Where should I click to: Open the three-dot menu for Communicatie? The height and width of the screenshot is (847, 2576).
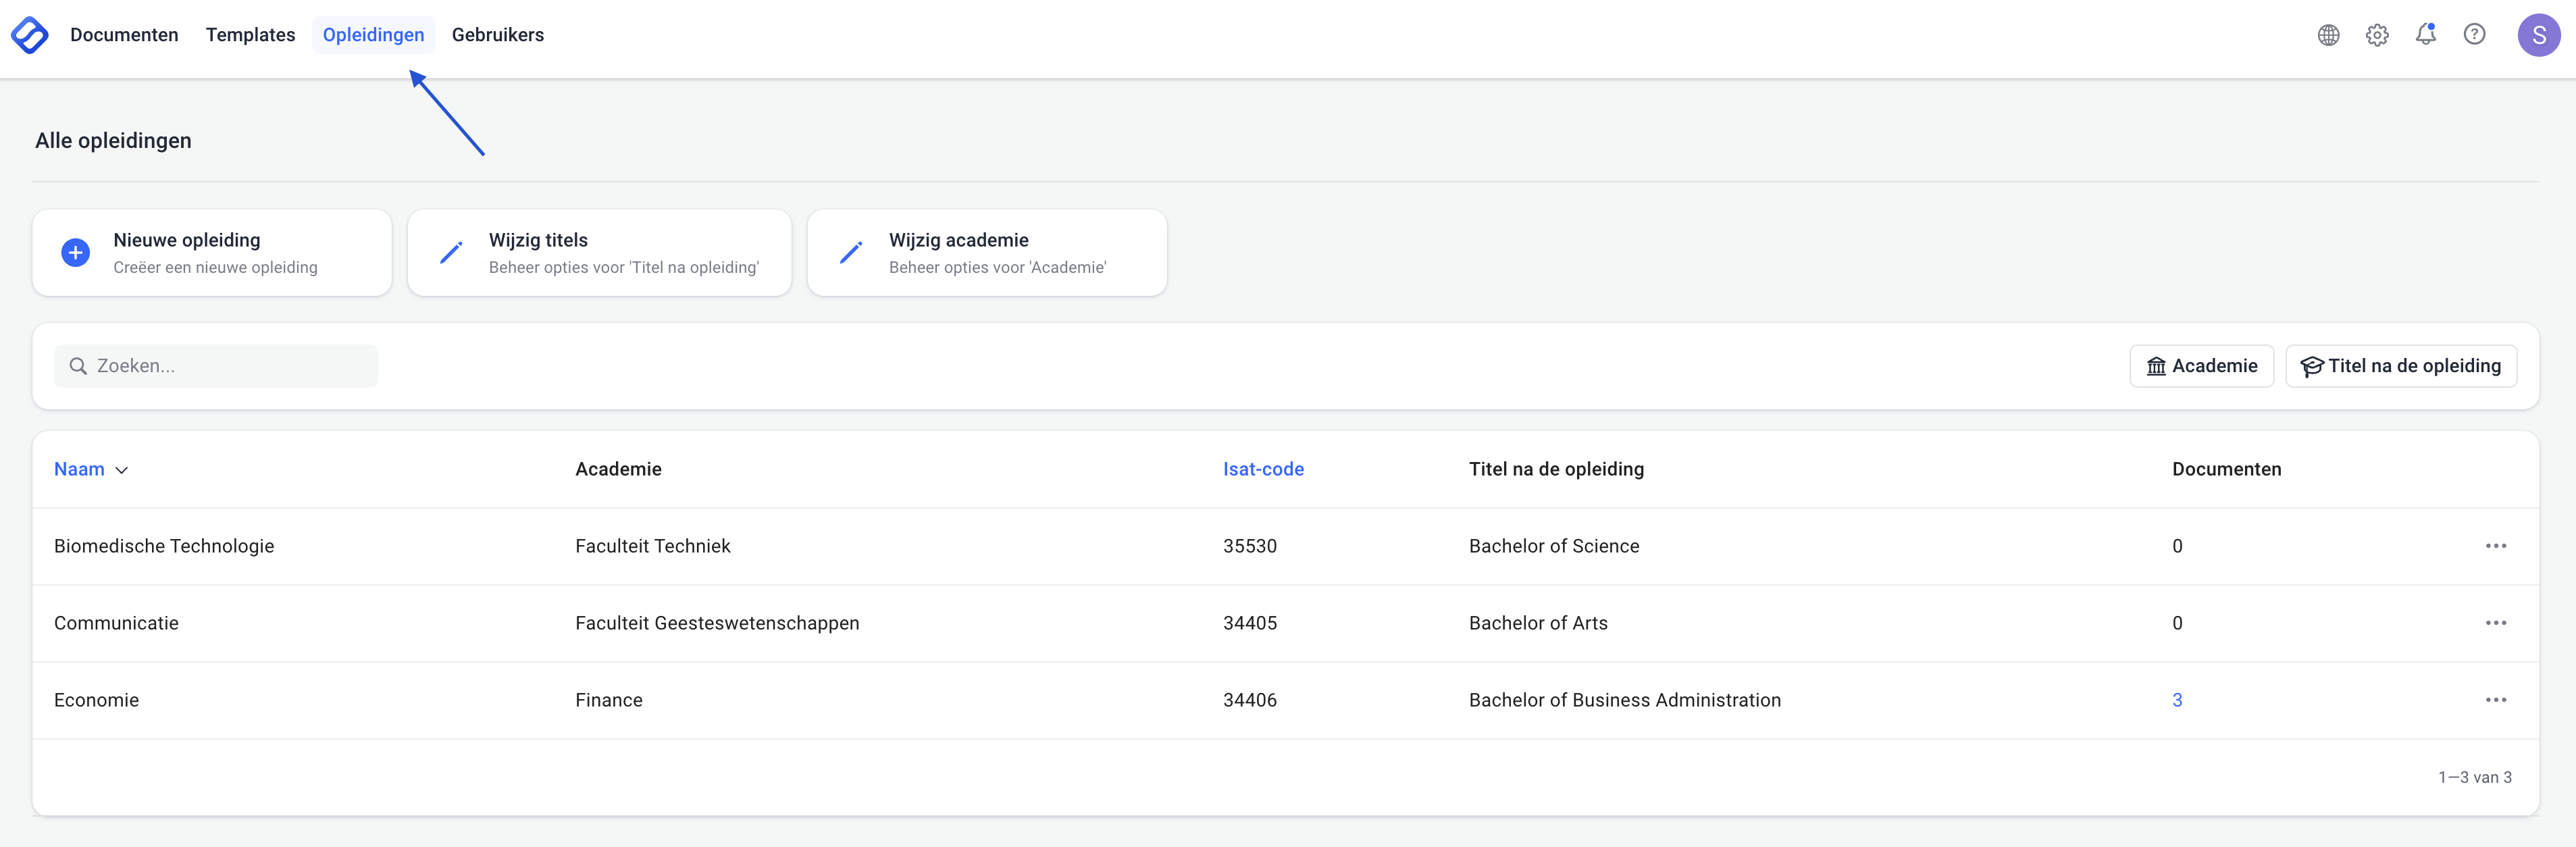[2495, 623]
